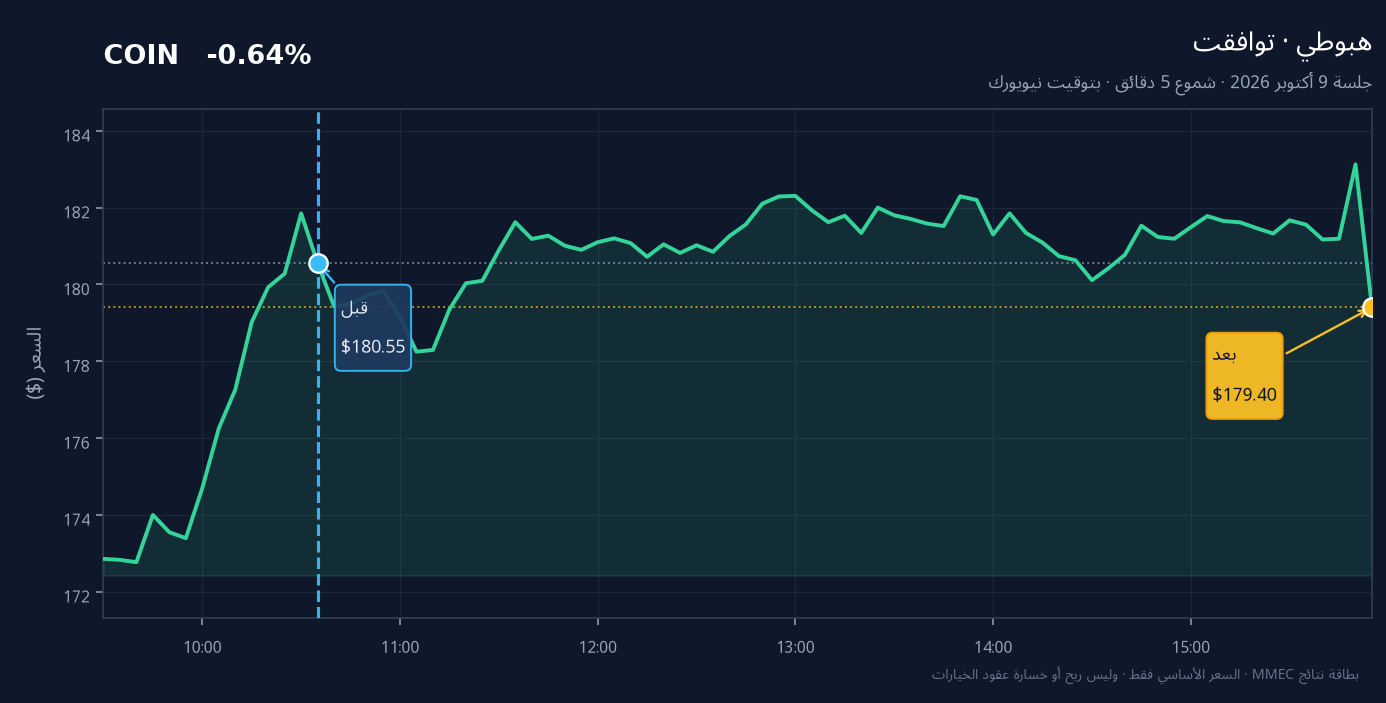Screen dimensions: 1386x703
Task: Click the subtitle mentioning "جلسة 9 أكتوبر 2026"
Action: pyautogui.click(x=1180, y=83)
